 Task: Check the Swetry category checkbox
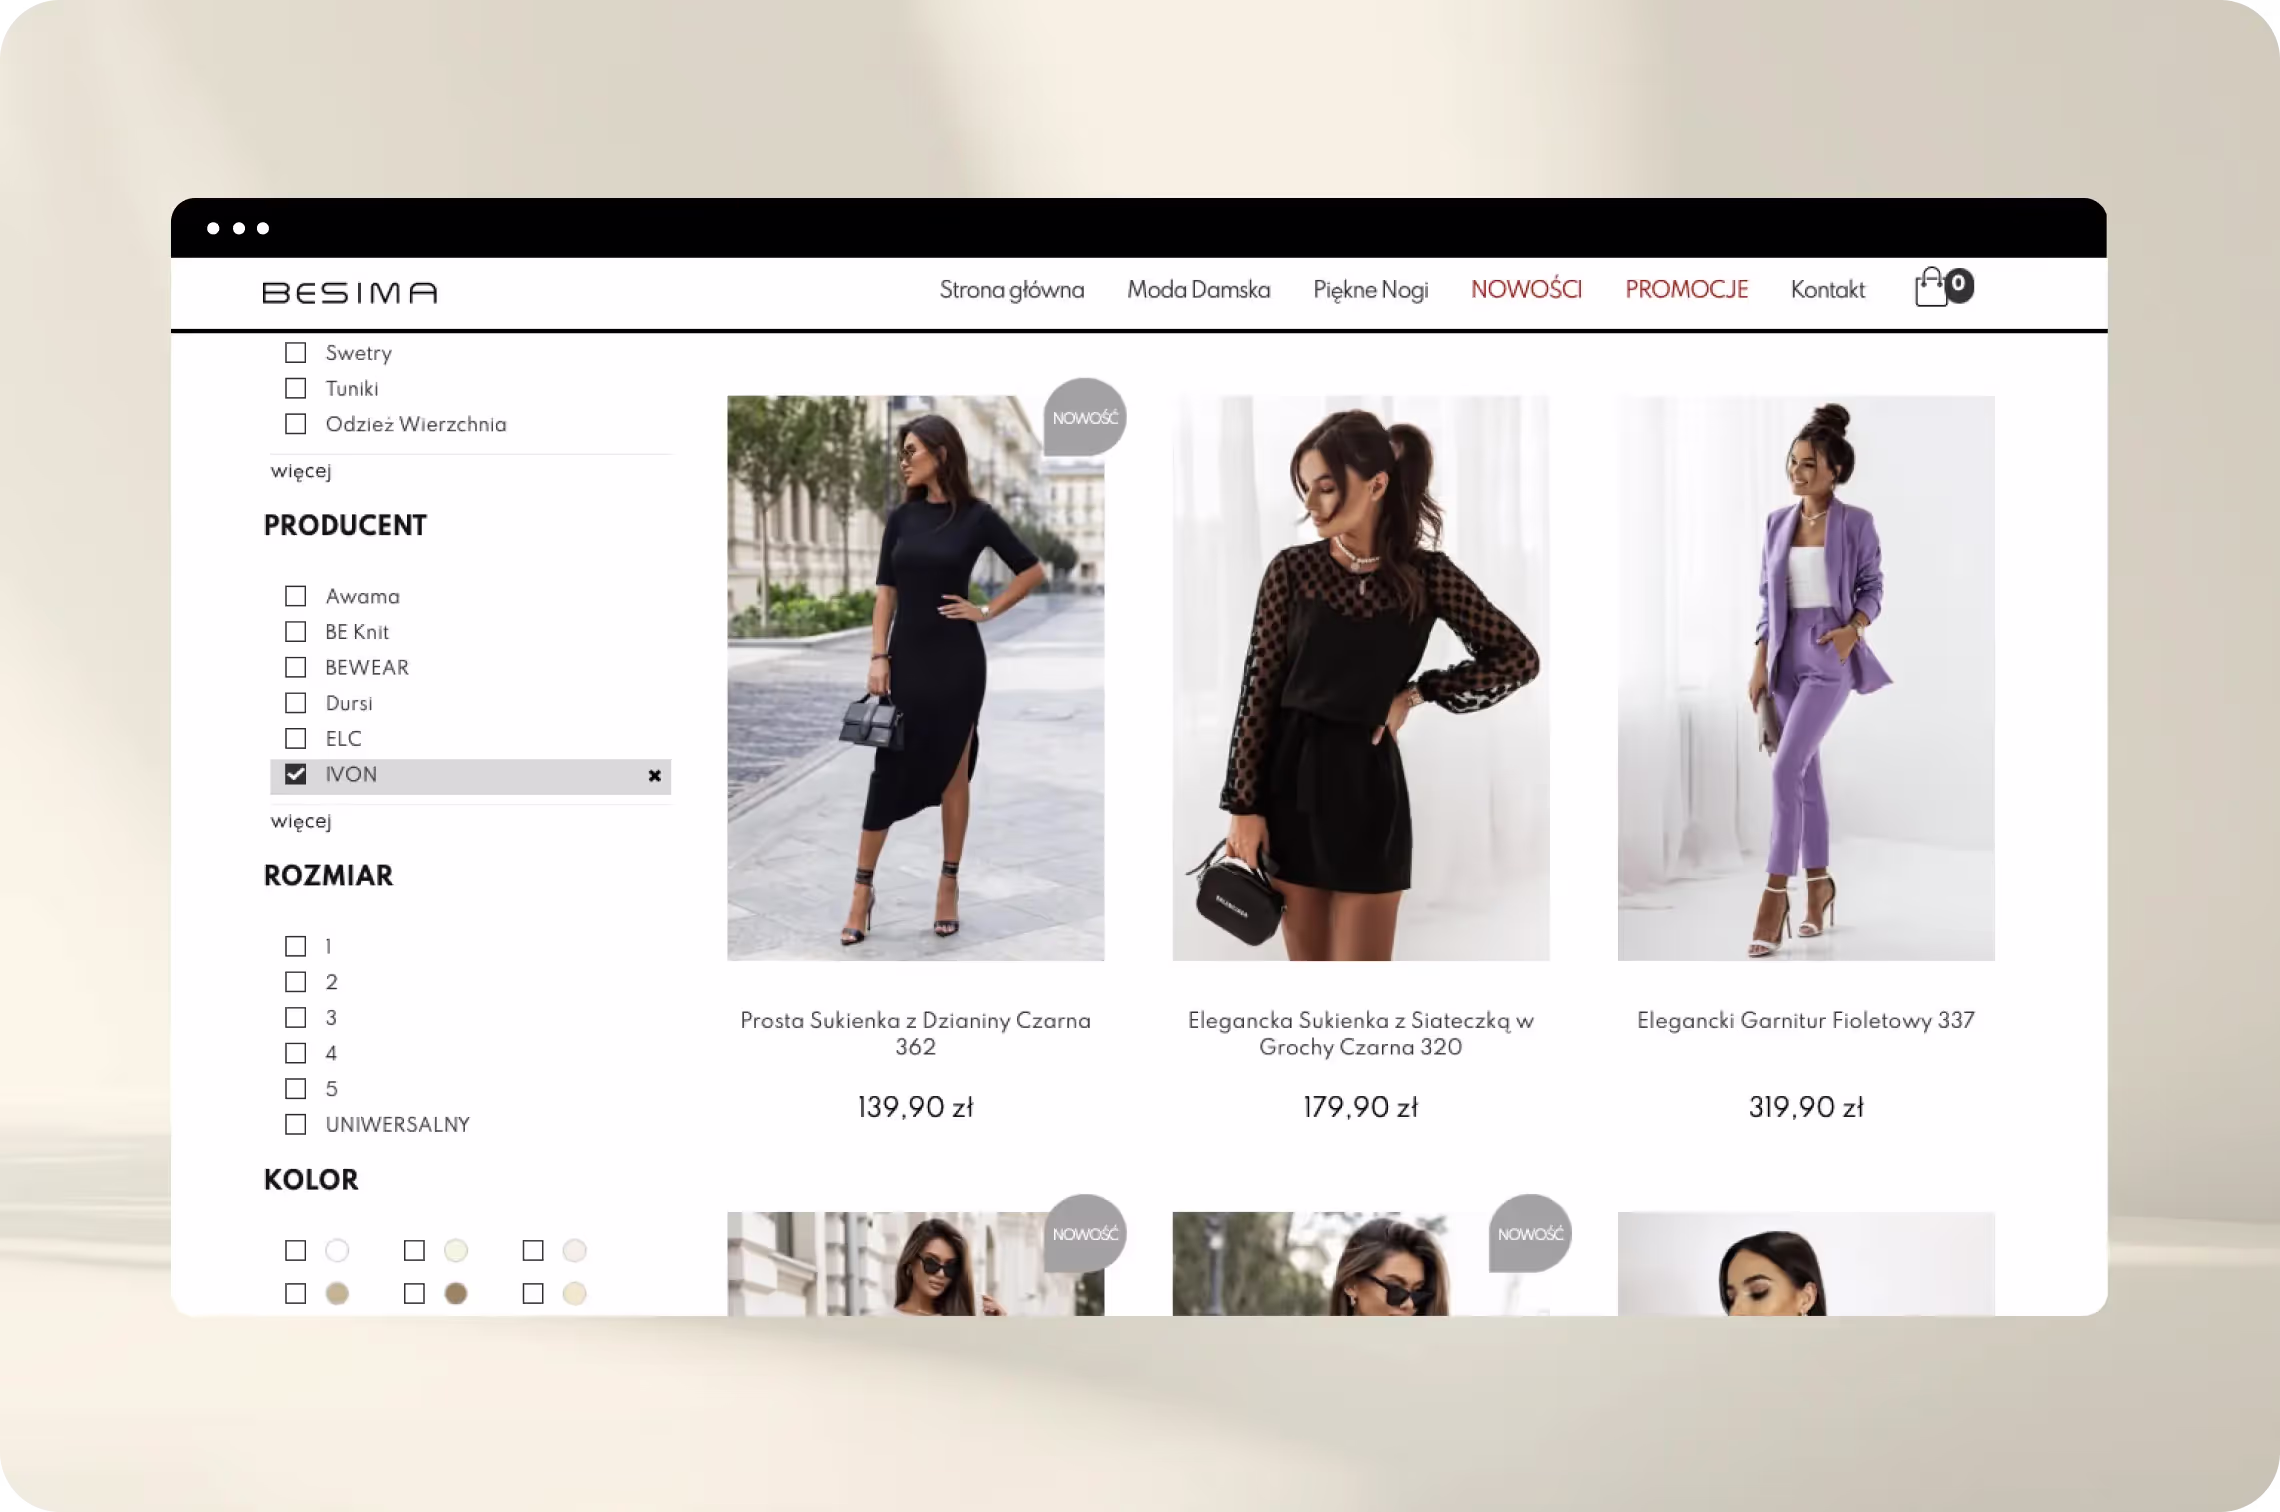pyautogui.click(x=295, y=353)
